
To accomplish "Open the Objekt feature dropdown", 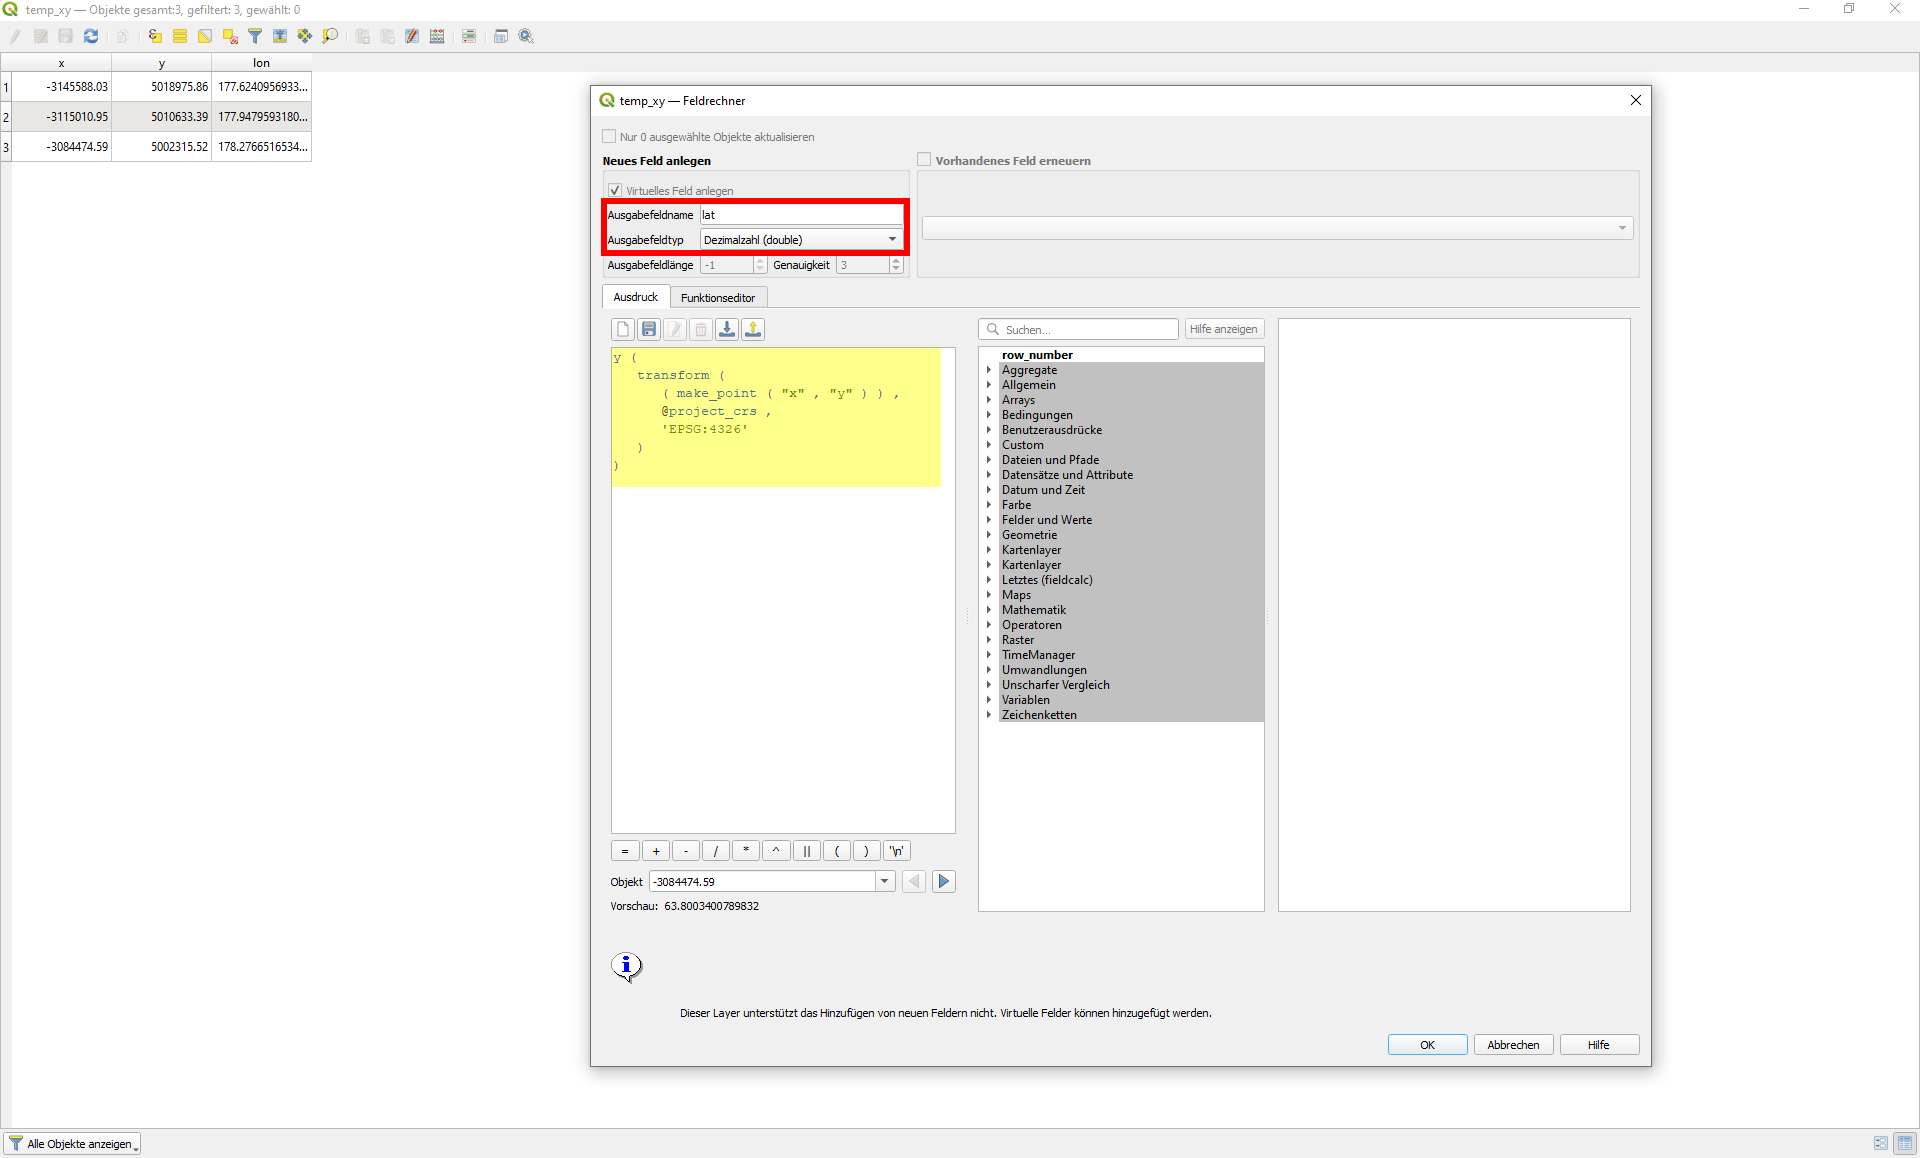I will click(x=884, y=881).
